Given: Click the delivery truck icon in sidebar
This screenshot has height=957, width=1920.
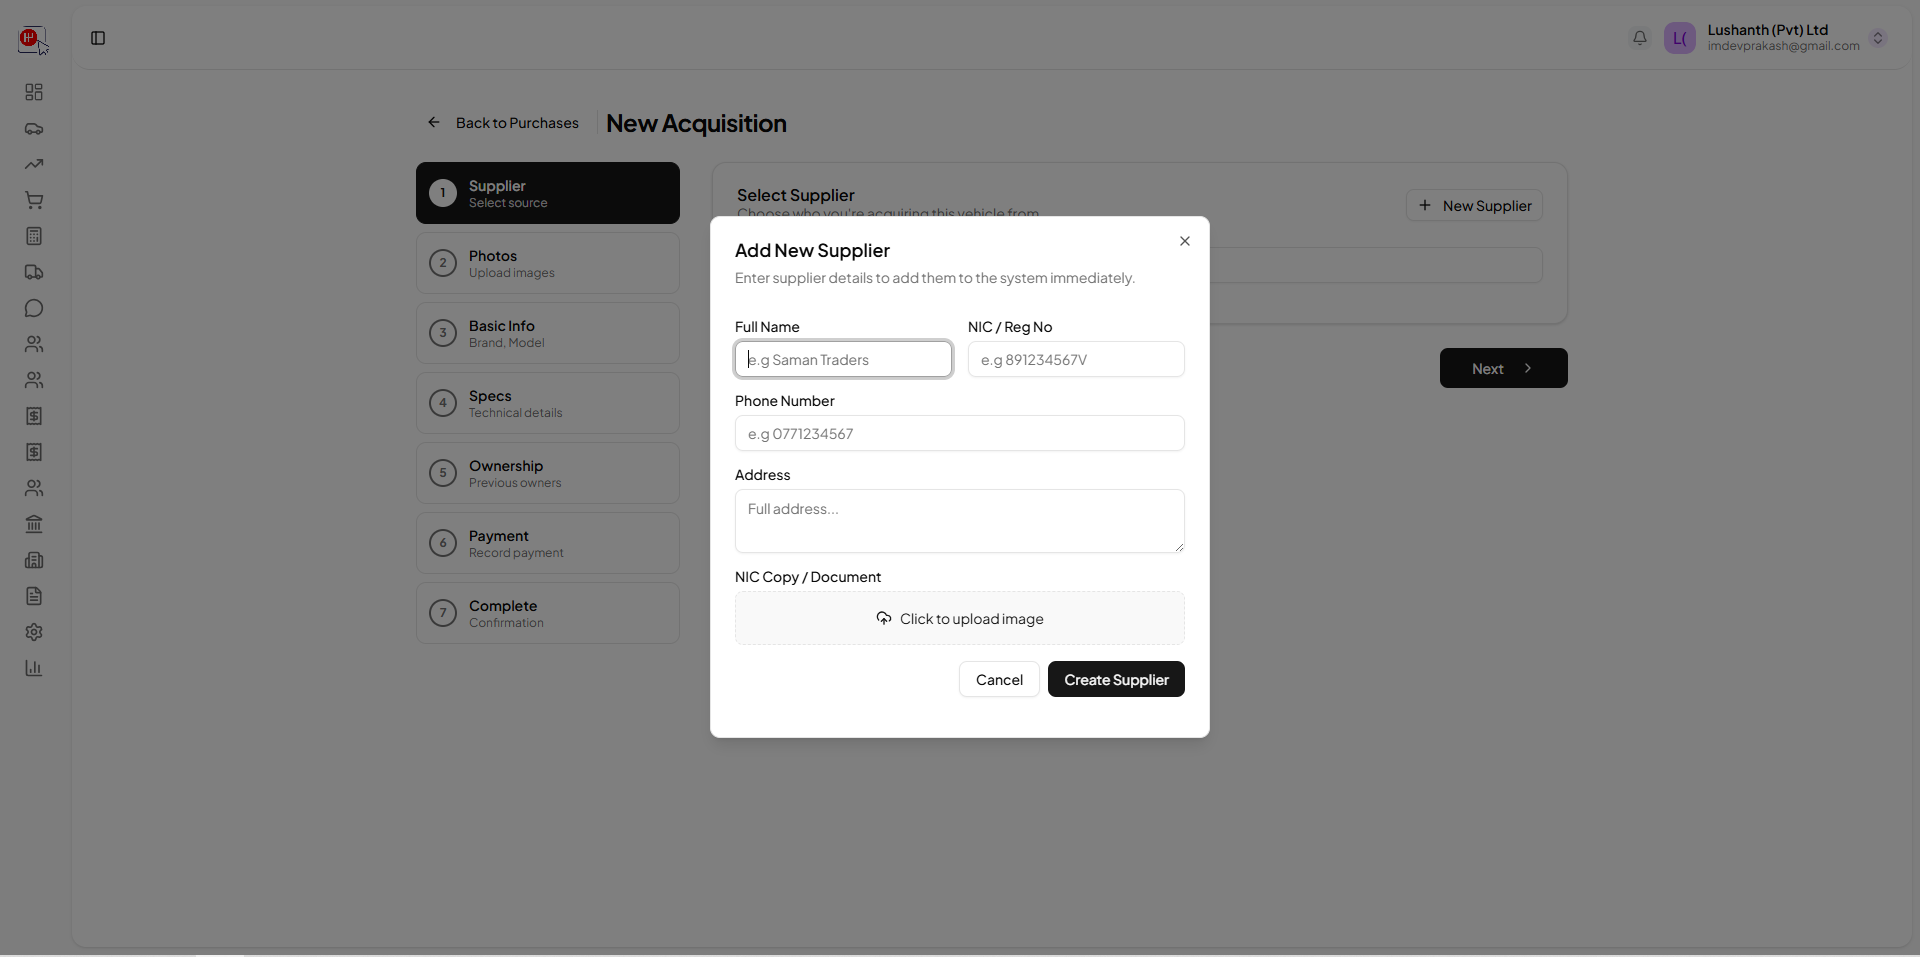Looking at the screenshot, I should (34, 273).
